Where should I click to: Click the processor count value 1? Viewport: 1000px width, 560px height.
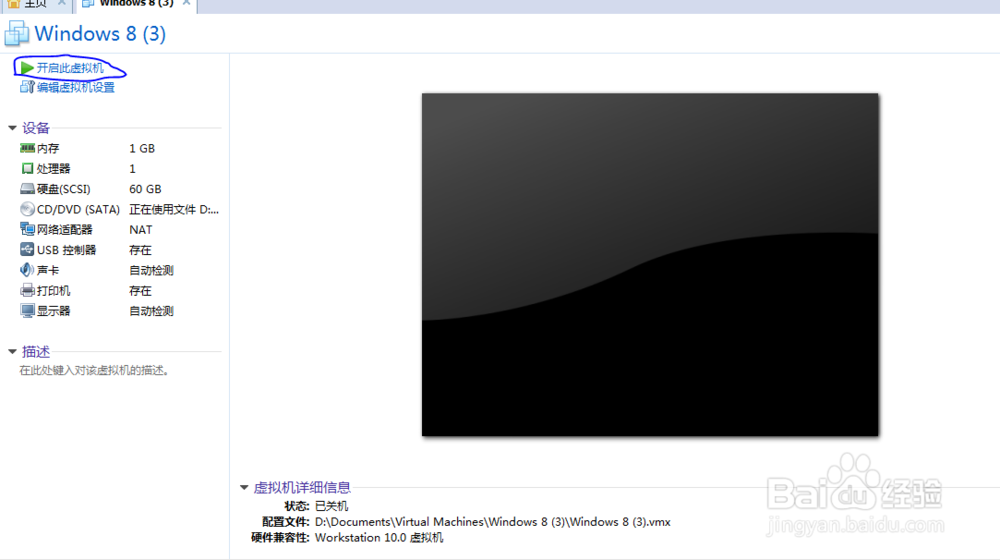tap(133, 168)
